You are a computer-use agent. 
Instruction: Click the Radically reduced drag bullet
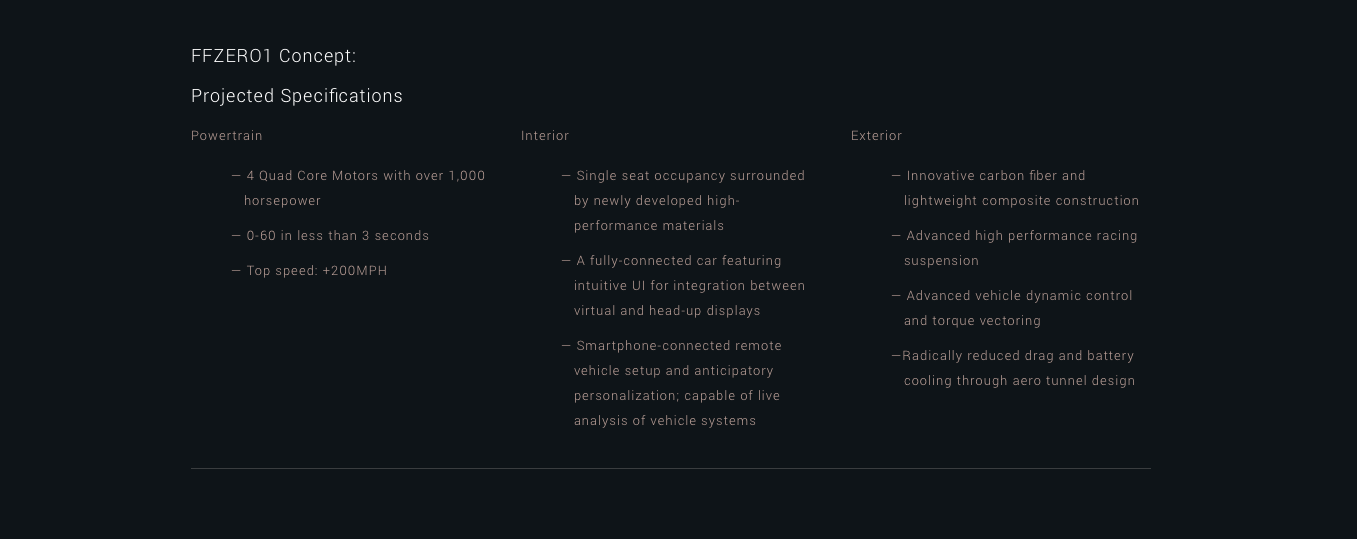[1013, 368]
